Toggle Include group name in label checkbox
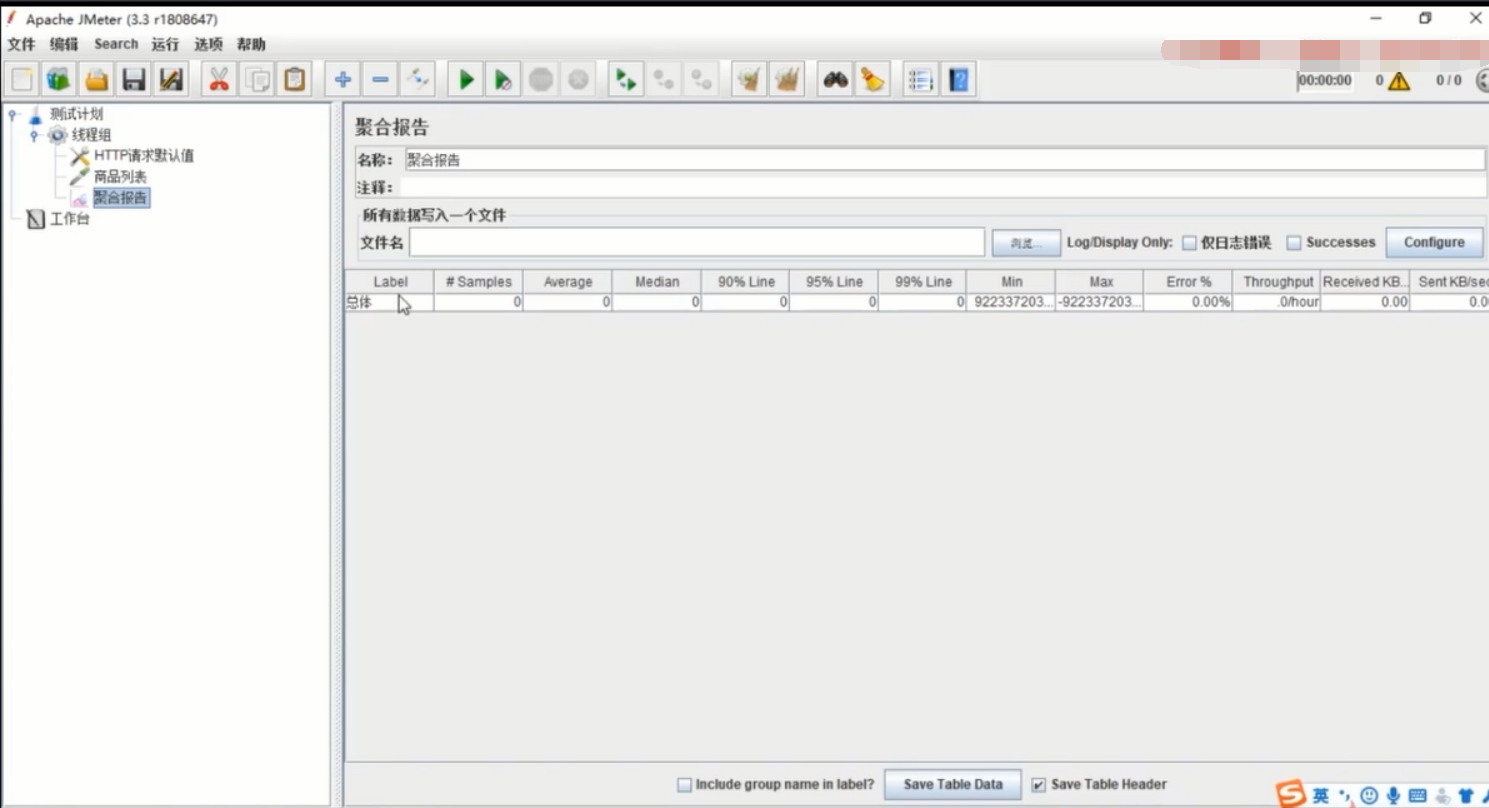This screenshot has height=808, width=1489. [684, 786]
